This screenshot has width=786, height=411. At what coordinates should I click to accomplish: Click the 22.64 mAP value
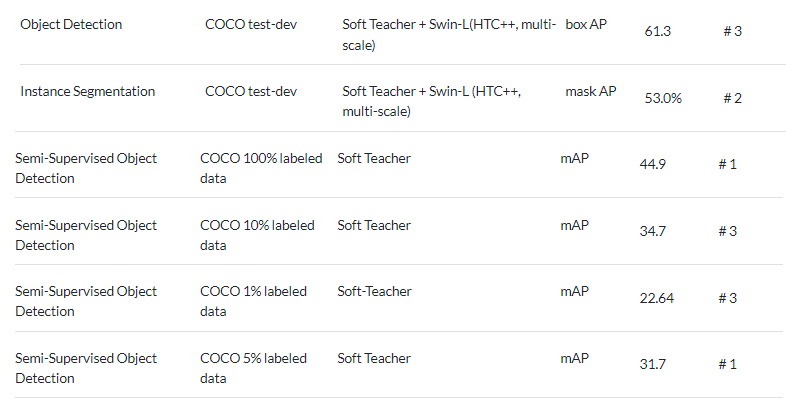point(658,298)
